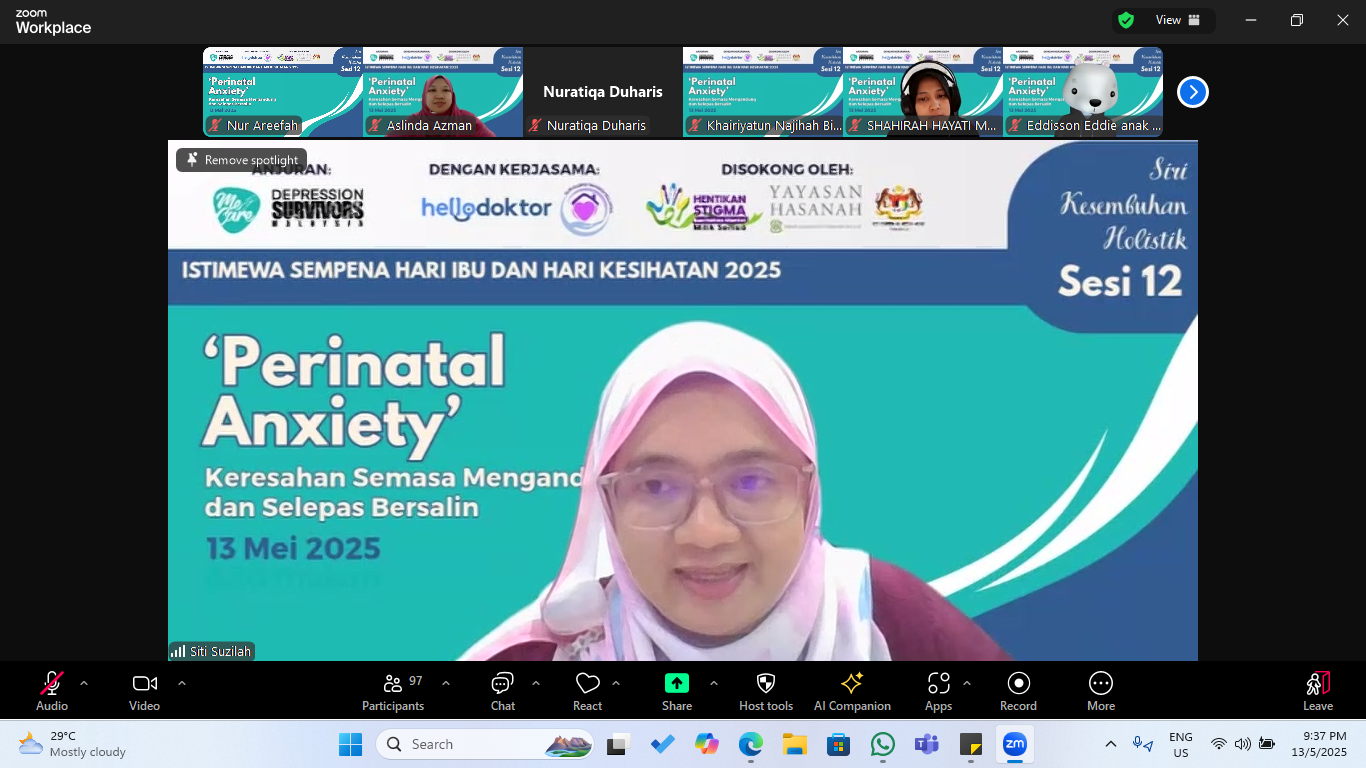Start recording the meeting
The height and width of the screenshot is (768, 1366).
click(x=1018, y=691)
